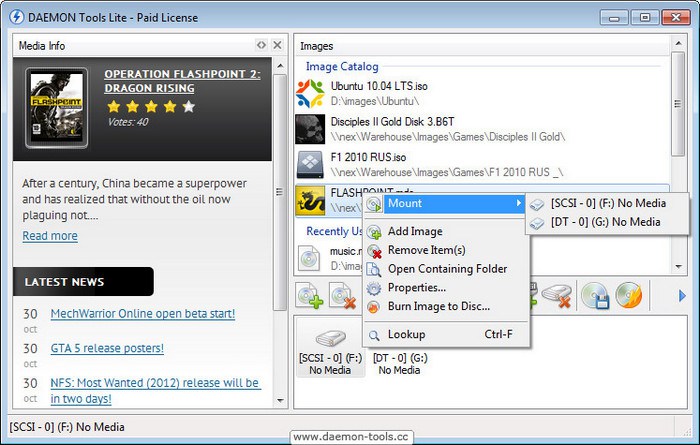
Task: Choose Add Image from context menu
Action: click(446, 231)
